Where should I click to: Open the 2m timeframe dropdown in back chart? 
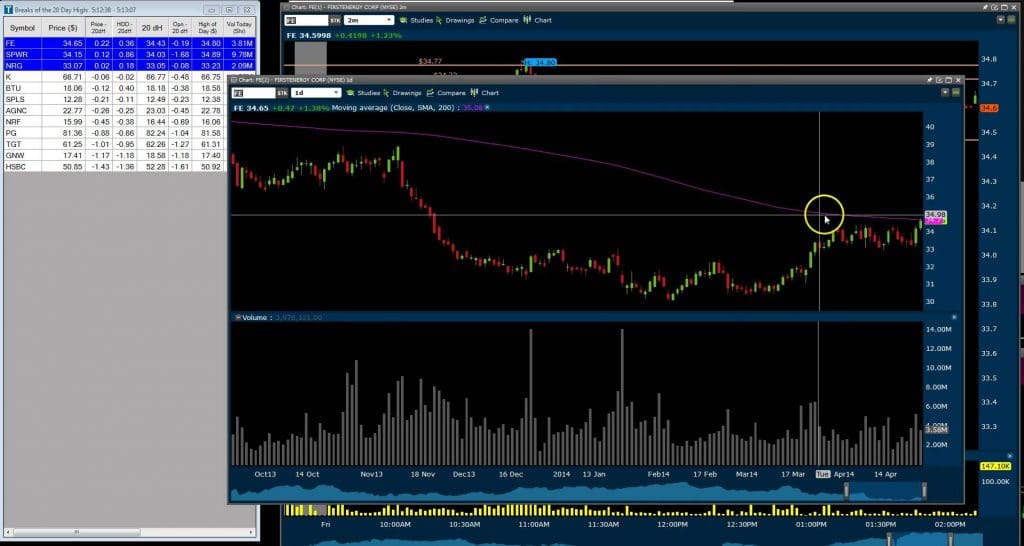(369, 20)
